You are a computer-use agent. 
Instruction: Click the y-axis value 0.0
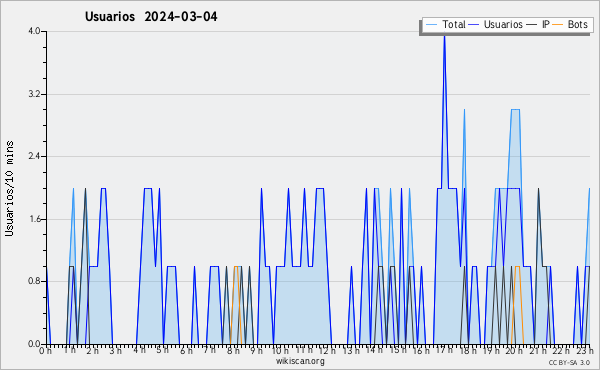coord(34,344)
